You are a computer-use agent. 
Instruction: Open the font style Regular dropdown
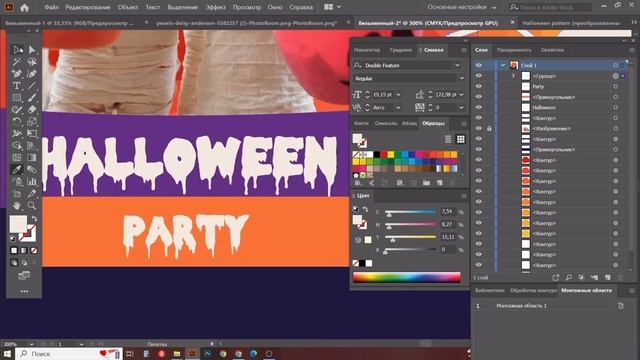[x=462, y=78]
